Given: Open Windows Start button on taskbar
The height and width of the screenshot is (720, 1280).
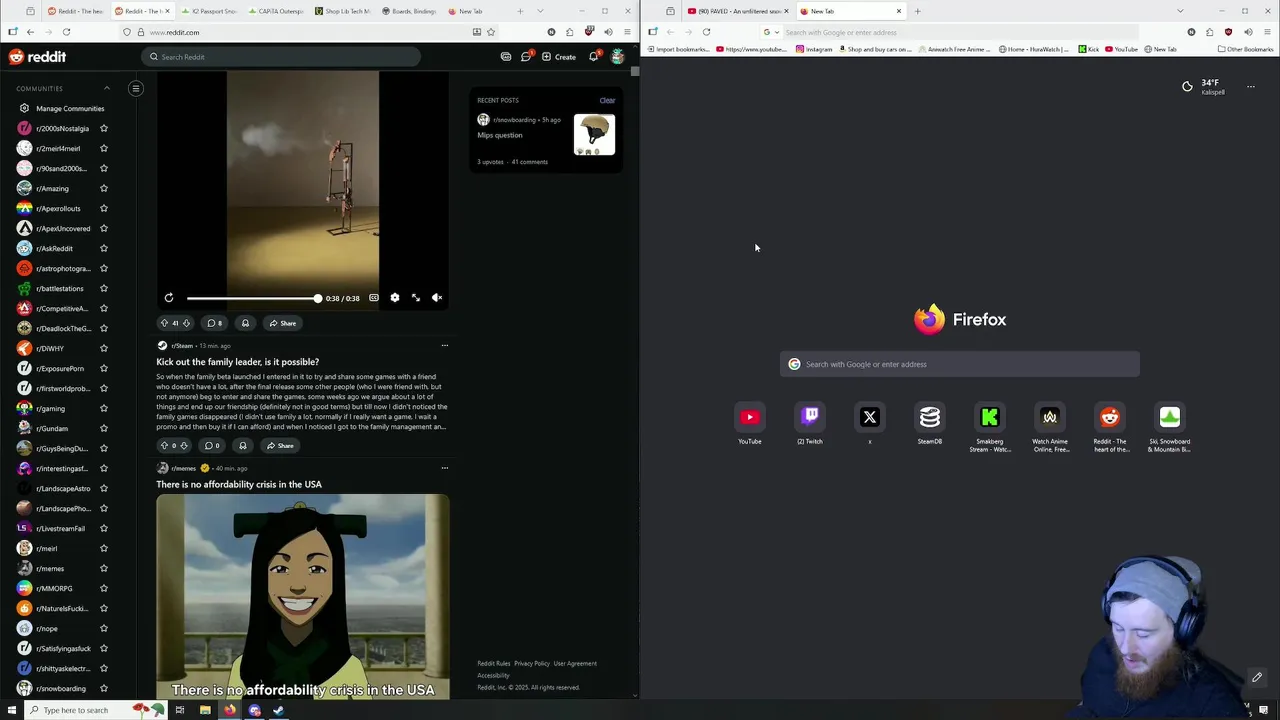Looking at the screenshot, I should (x=13, y=710).
